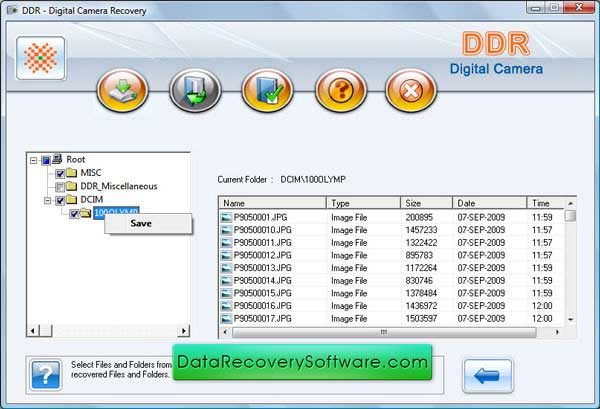This screenshot has height=409, width=600.
Task: Click the MISC folder icon
Action: pyautogui.click(x=72, y=173)
